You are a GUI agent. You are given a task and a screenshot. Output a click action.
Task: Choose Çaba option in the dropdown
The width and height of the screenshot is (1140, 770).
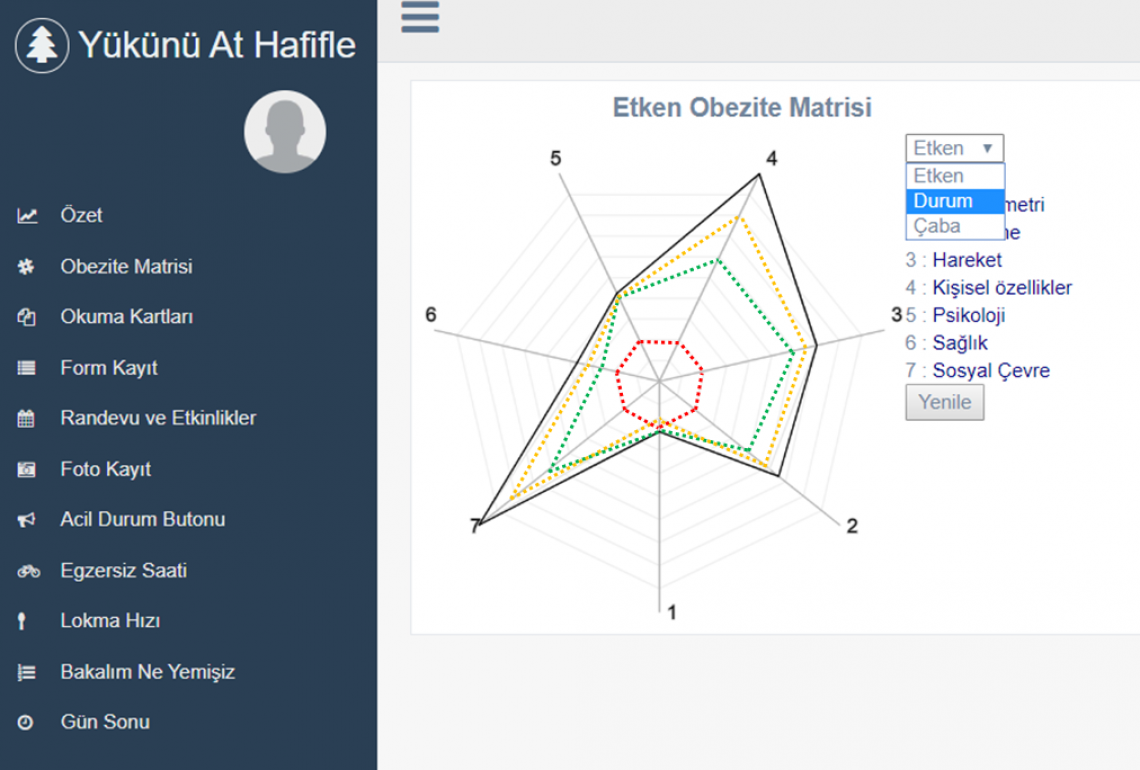pyautogui.click(x=937, y=226)
